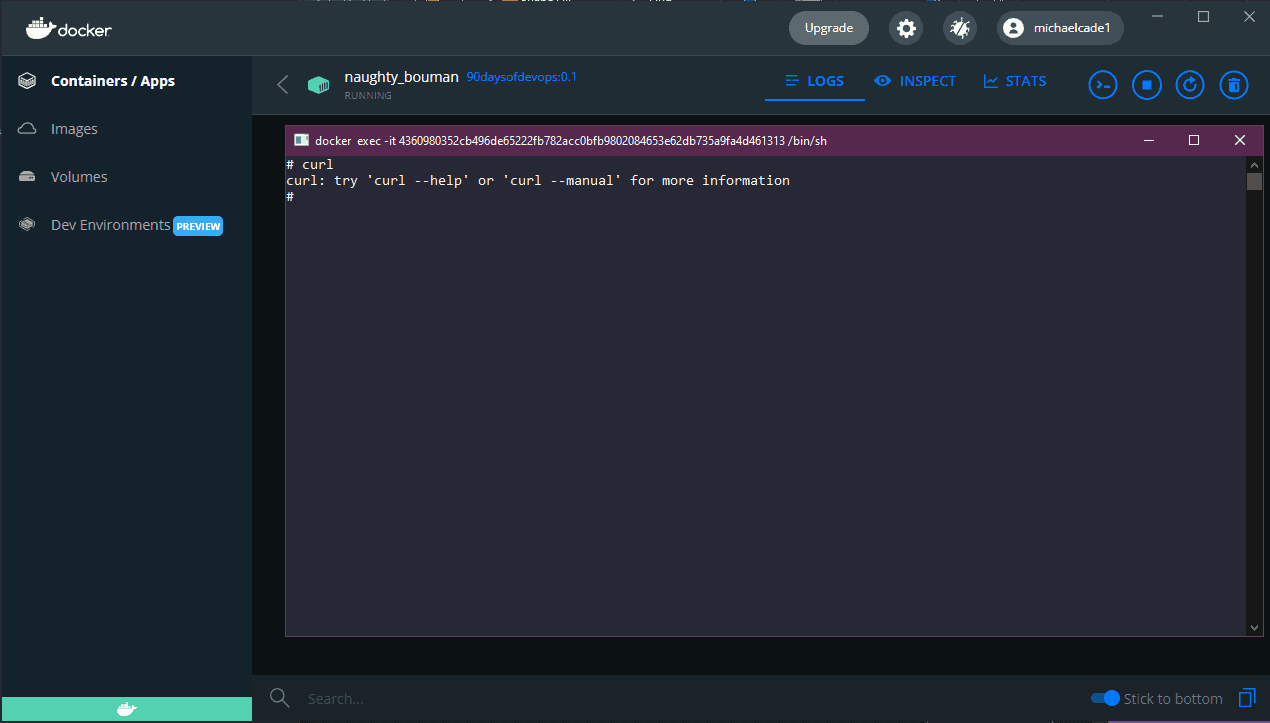Click the terminal scrollbar thumb
The height and width of the screenshot is (723, 1270).
[1254, 181]
